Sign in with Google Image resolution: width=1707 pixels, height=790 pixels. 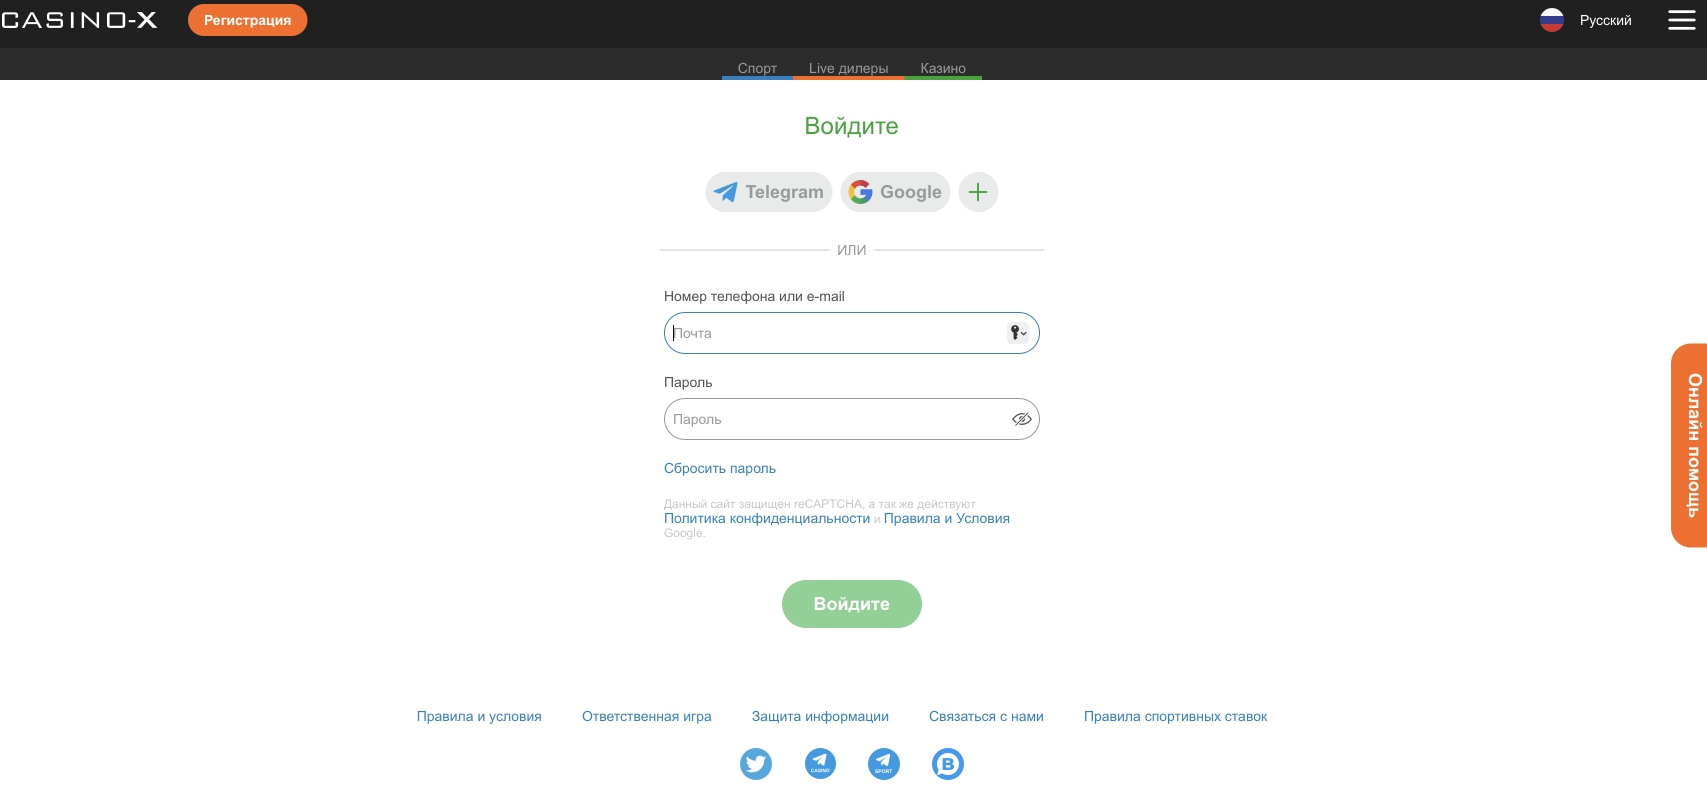[x=895, y=192]
